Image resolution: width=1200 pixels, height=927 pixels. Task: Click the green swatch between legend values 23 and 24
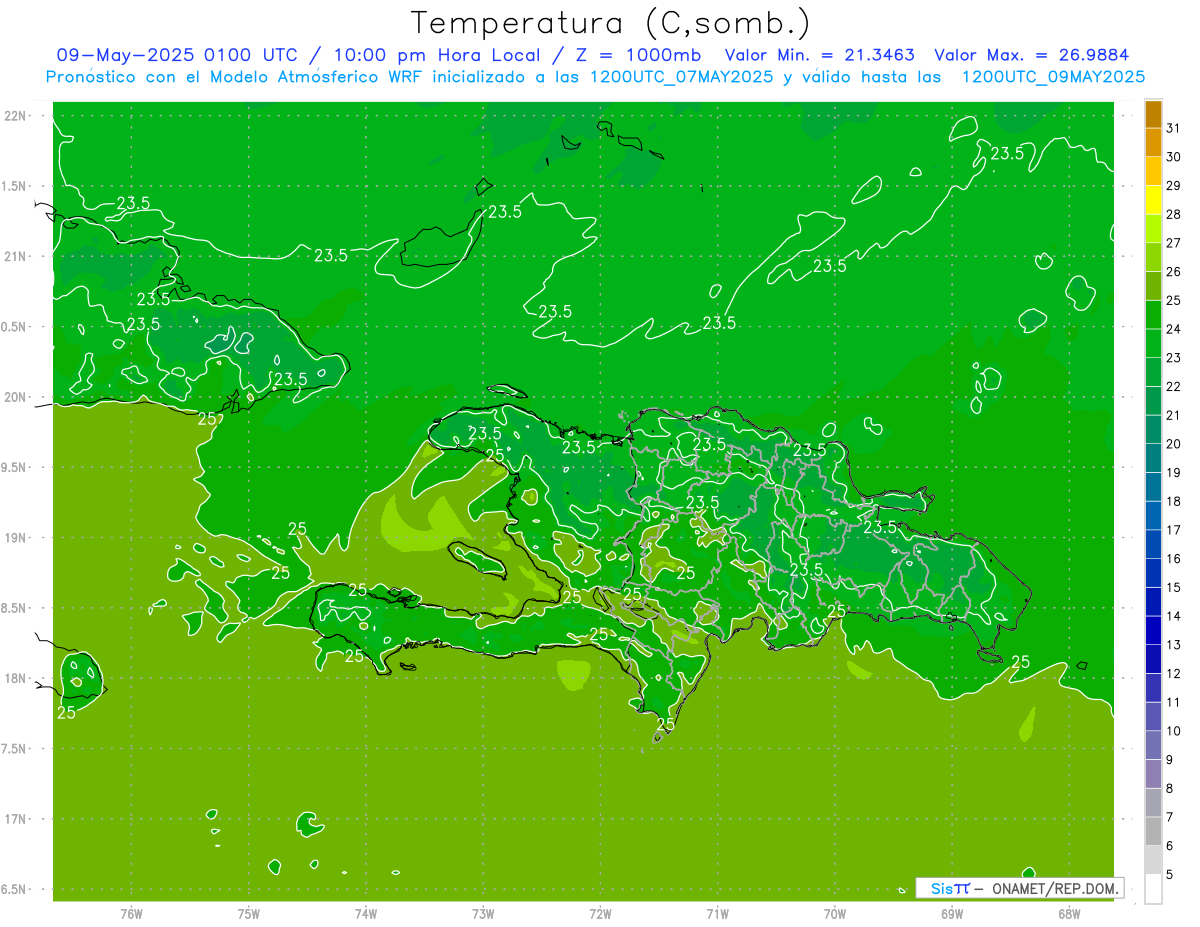[1153, 343]
